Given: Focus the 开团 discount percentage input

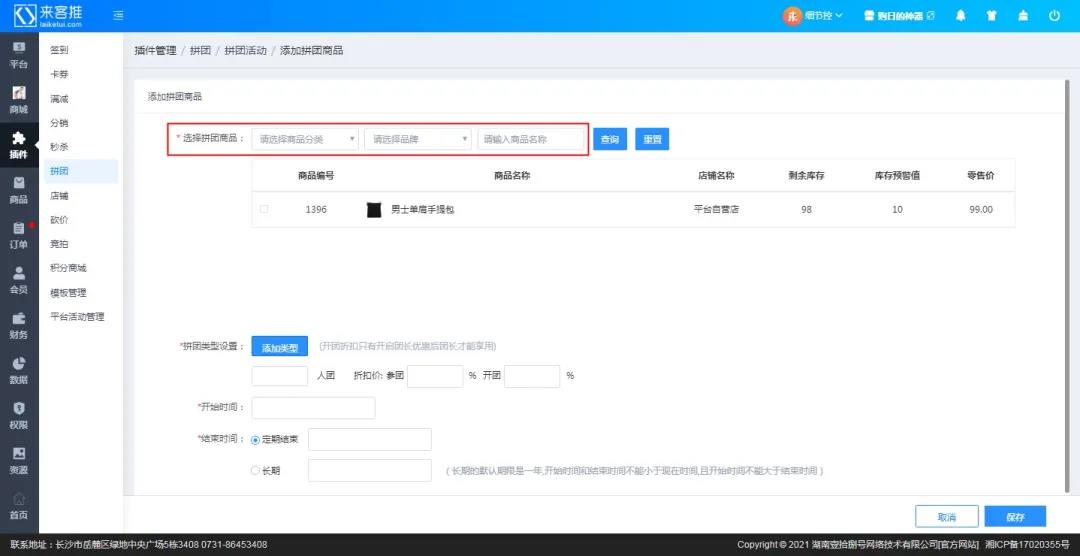Looking at the screenshot, I should (532, 376).
